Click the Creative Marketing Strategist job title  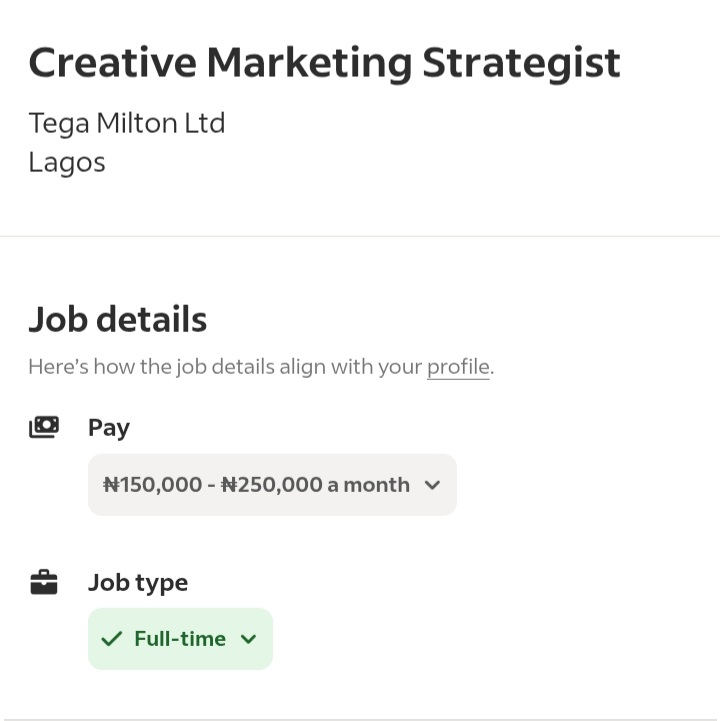pyautogui.click(x=324, y=64)
